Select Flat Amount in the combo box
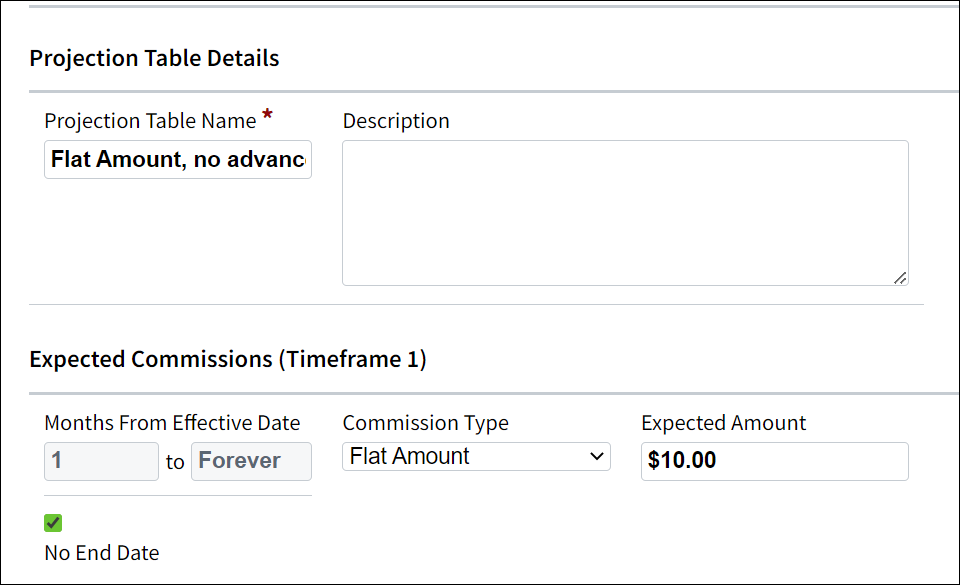The width and height of the screenshot is (960, 585). pyautogui.click(x=476, y=456)
